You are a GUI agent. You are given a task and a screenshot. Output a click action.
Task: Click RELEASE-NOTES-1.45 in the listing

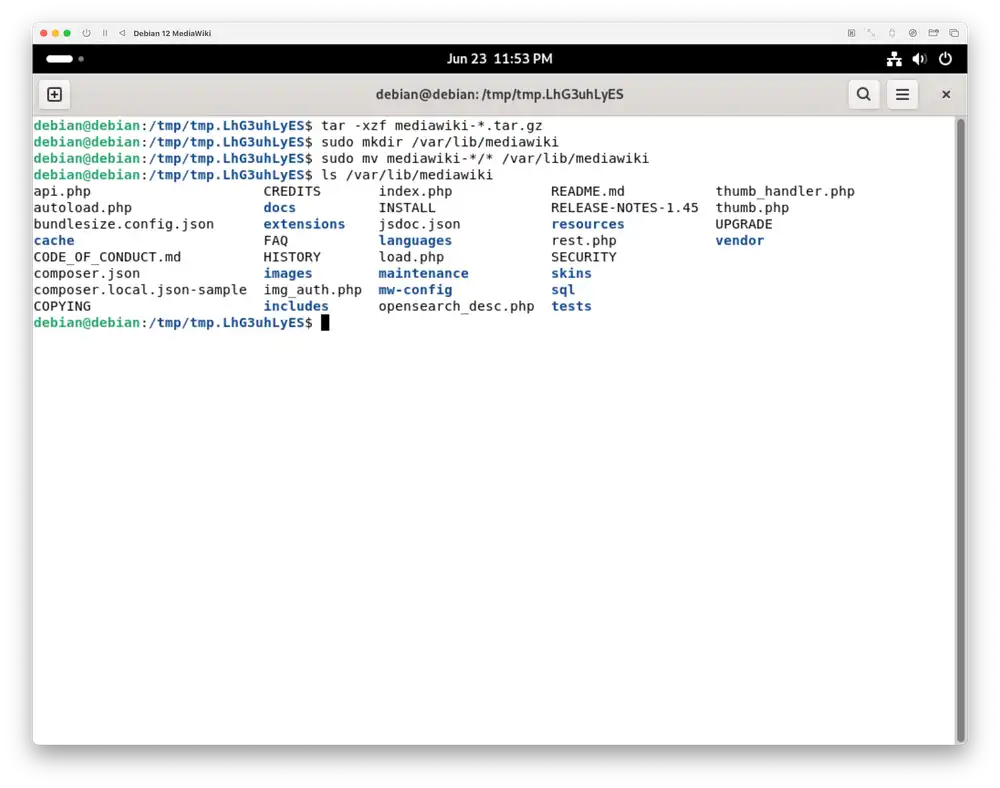pos(625,208)
